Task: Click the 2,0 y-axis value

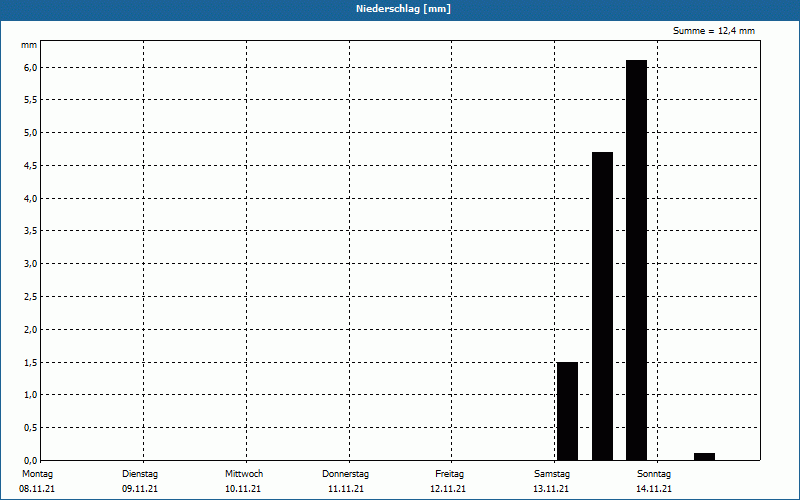Action: 31,330
